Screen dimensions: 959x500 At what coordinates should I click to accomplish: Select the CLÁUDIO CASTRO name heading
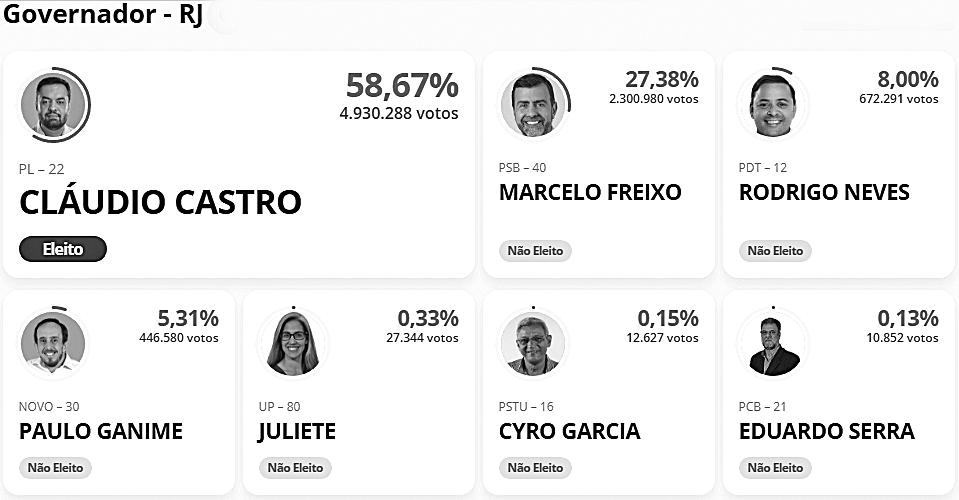click(x=160, y=202)
